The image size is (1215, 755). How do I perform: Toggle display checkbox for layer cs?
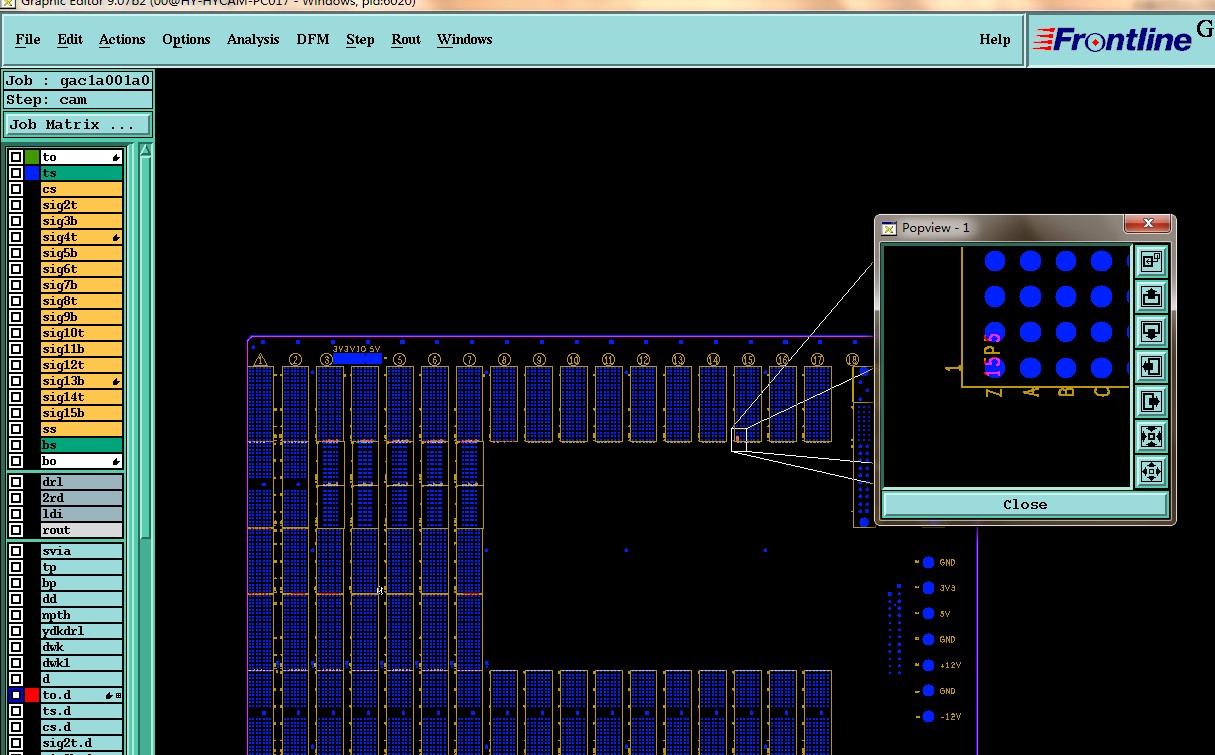pos(16,189)
